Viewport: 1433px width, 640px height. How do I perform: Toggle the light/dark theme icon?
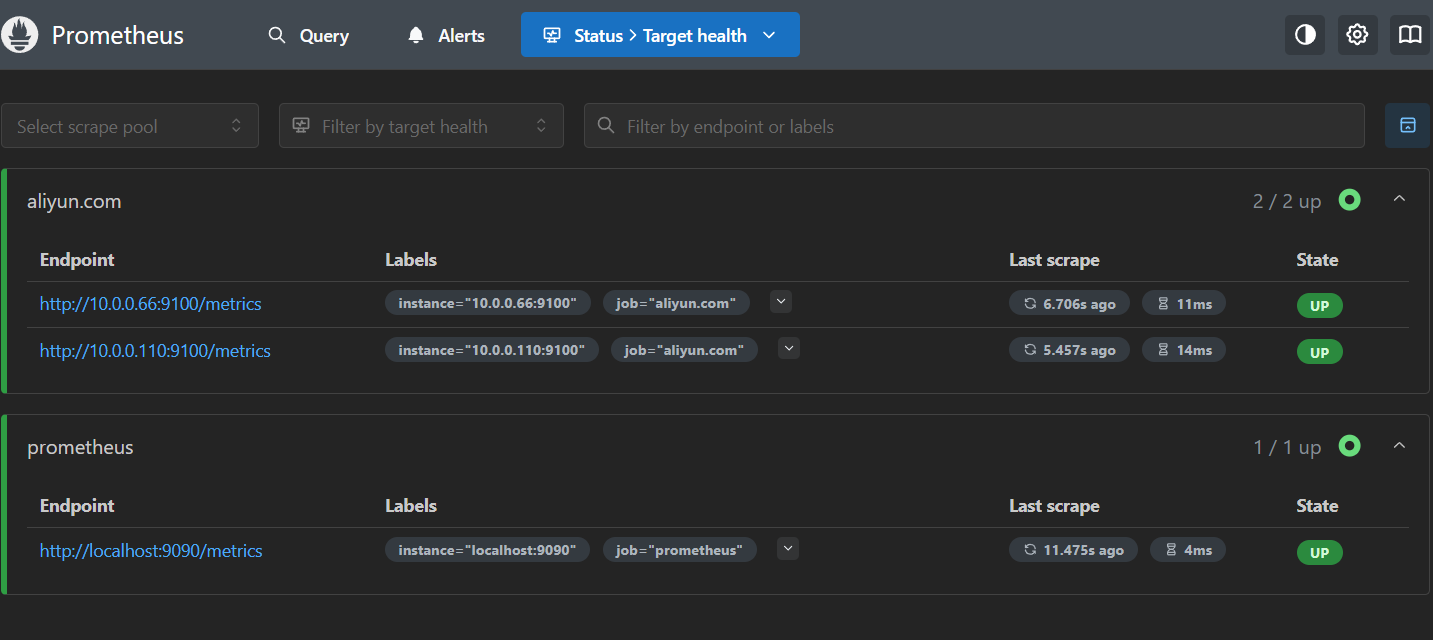pyautogui.click(x=1305, y=35)
